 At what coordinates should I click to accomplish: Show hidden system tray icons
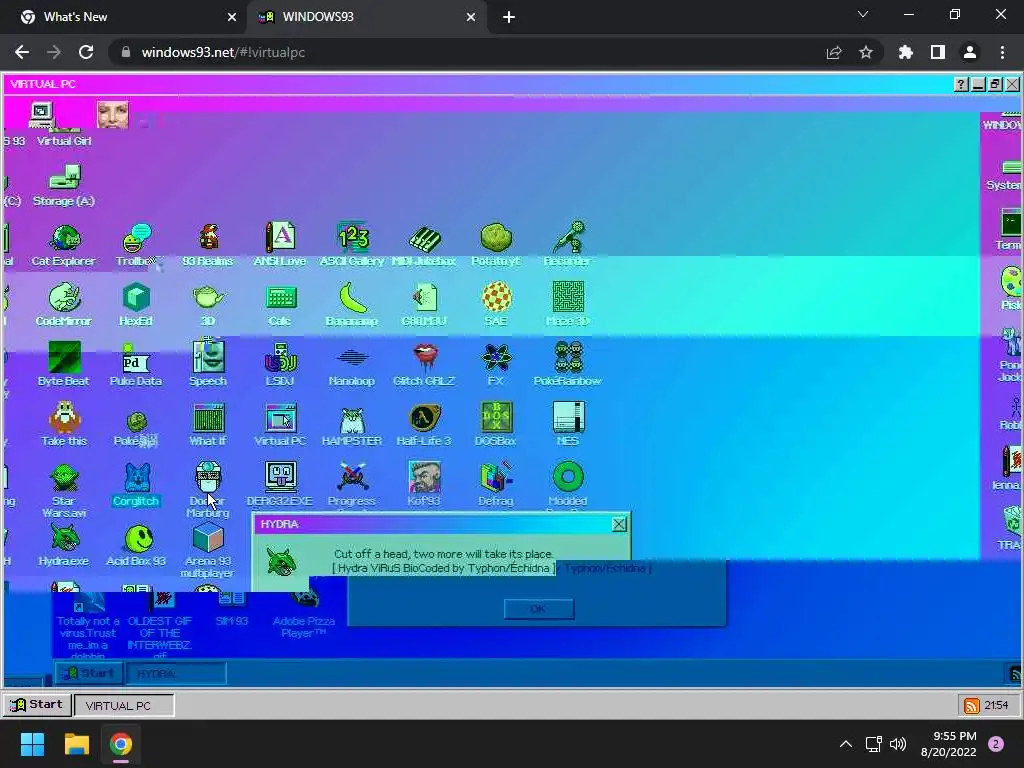[x=846, y=744]
